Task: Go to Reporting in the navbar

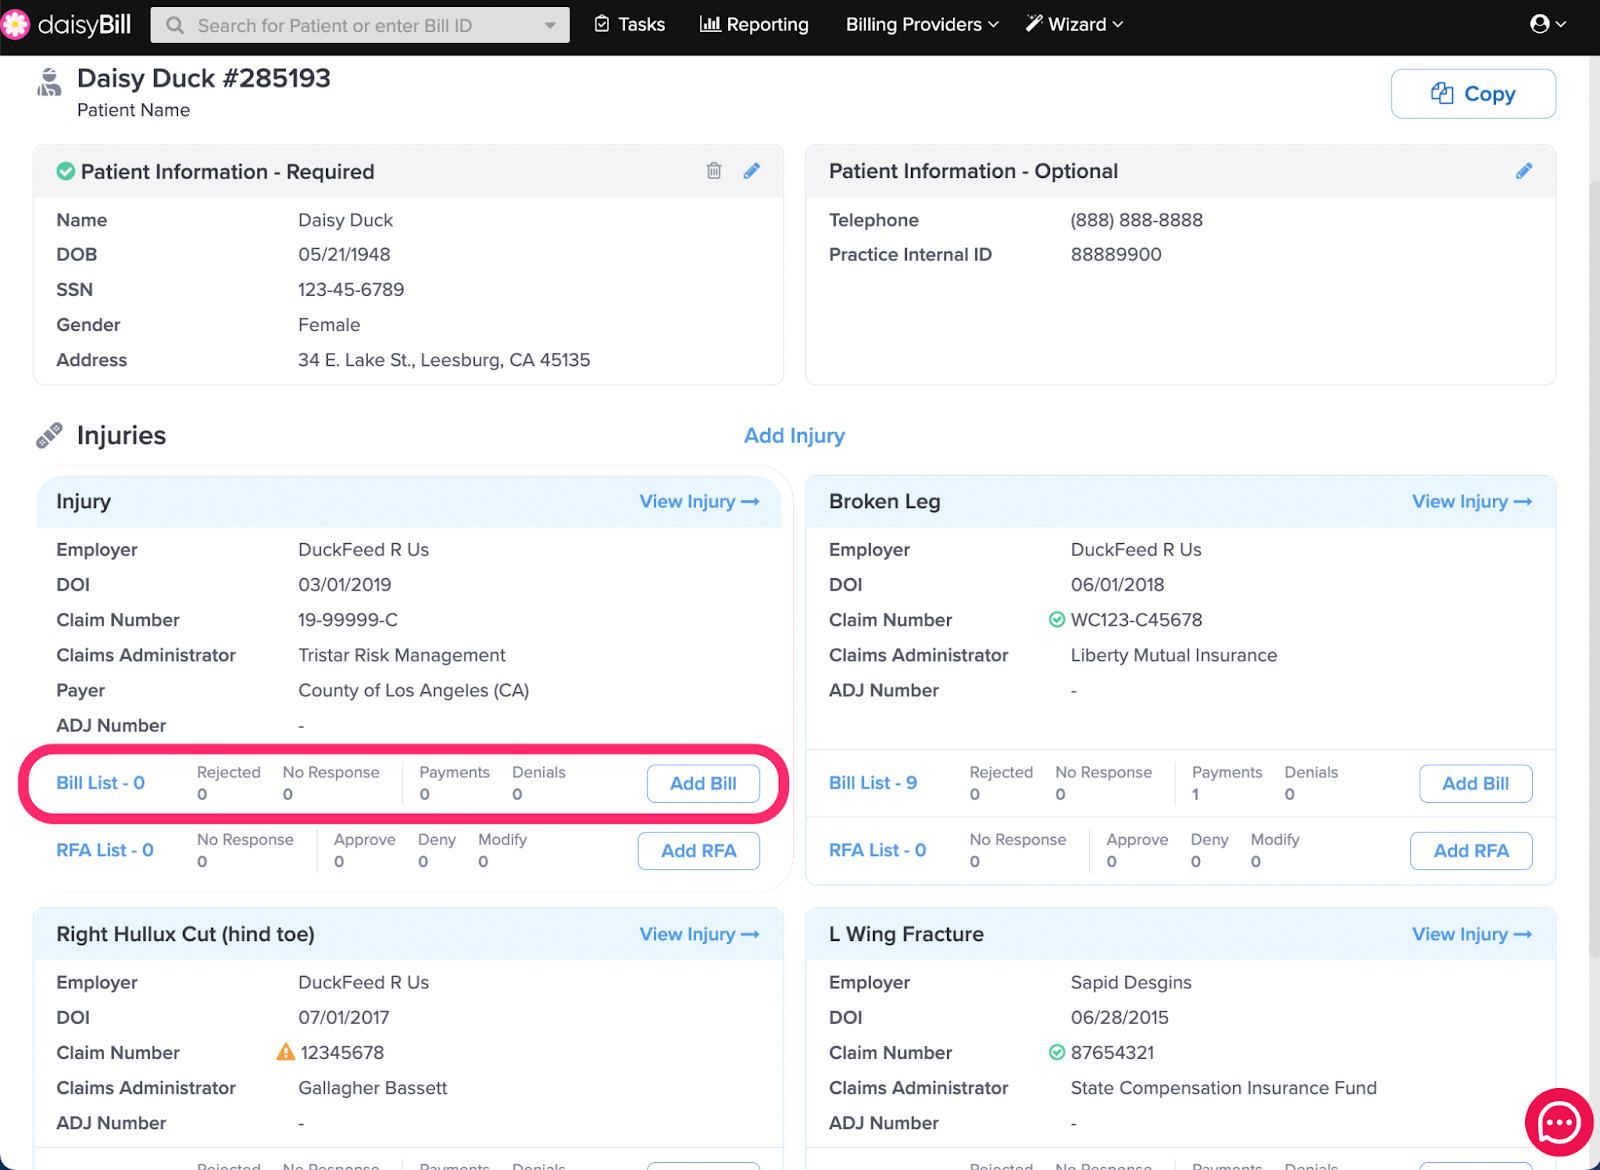Action: pyautogui.click(x=754, y=24)
